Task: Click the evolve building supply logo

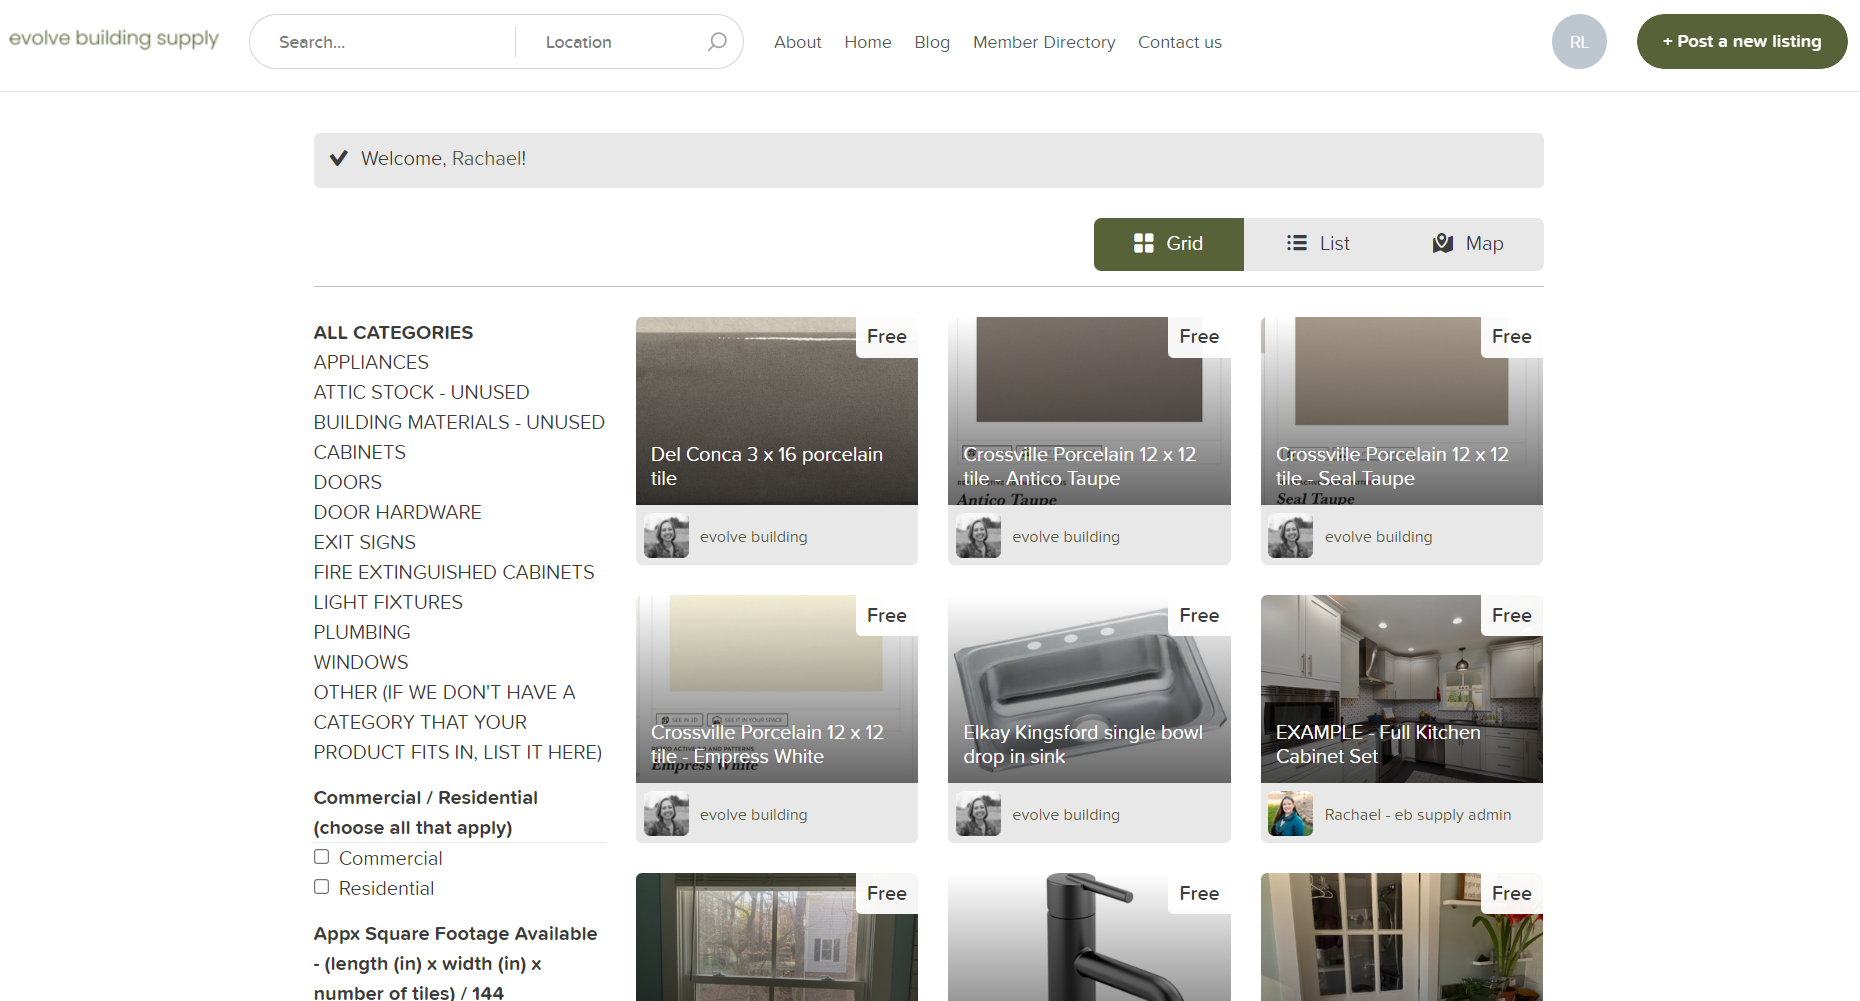Action: click(x=113, y=39)
